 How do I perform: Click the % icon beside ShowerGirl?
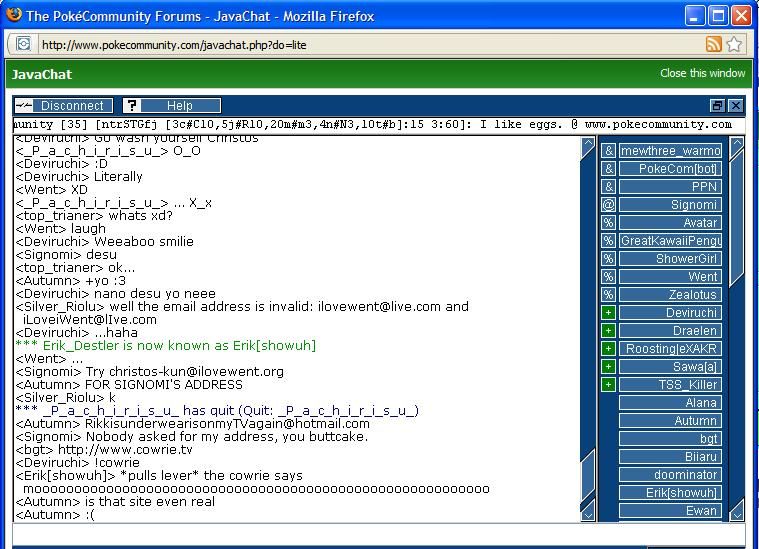[x=608, y=259]
